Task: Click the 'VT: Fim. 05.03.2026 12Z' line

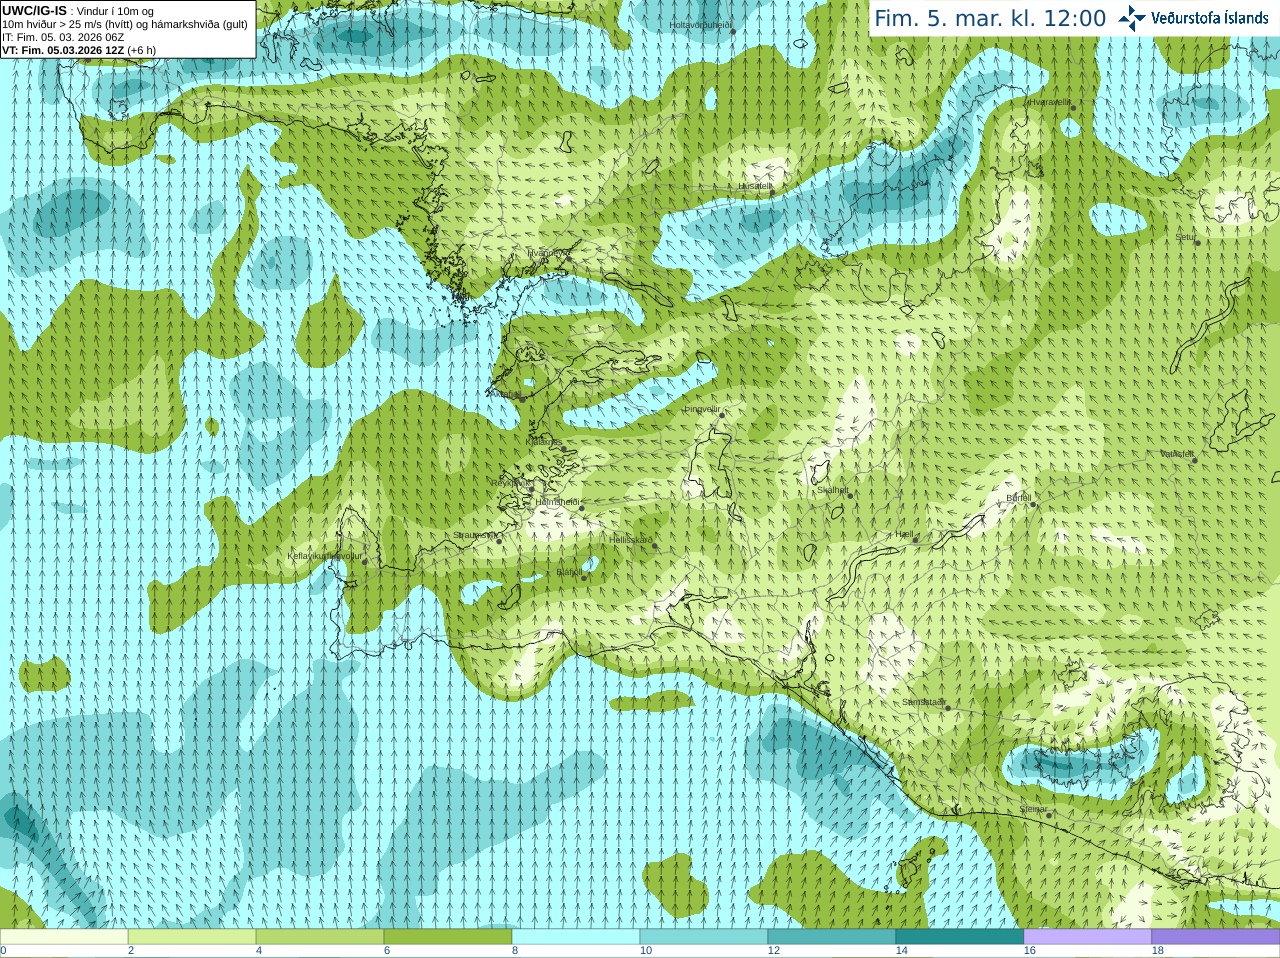Action: pos(63,50)
